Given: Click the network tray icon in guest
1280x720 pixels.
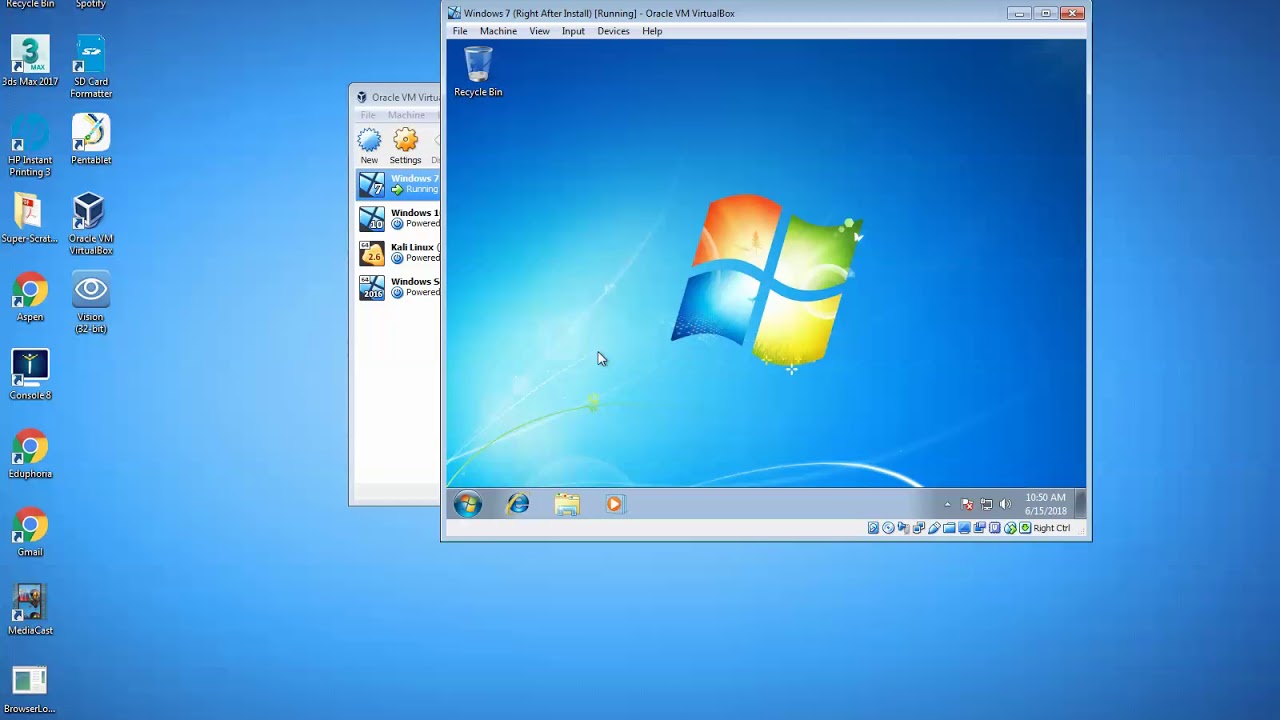Looking at the screenshot, I should click(987, 504).
